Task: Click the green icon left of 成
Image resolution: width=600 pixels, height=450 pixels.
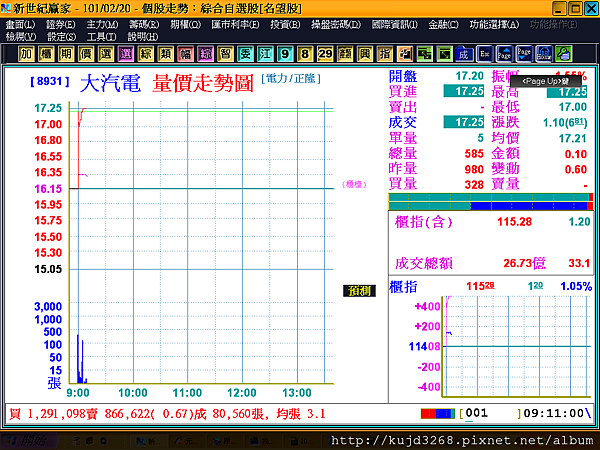Action: click(x=444, y=54)
